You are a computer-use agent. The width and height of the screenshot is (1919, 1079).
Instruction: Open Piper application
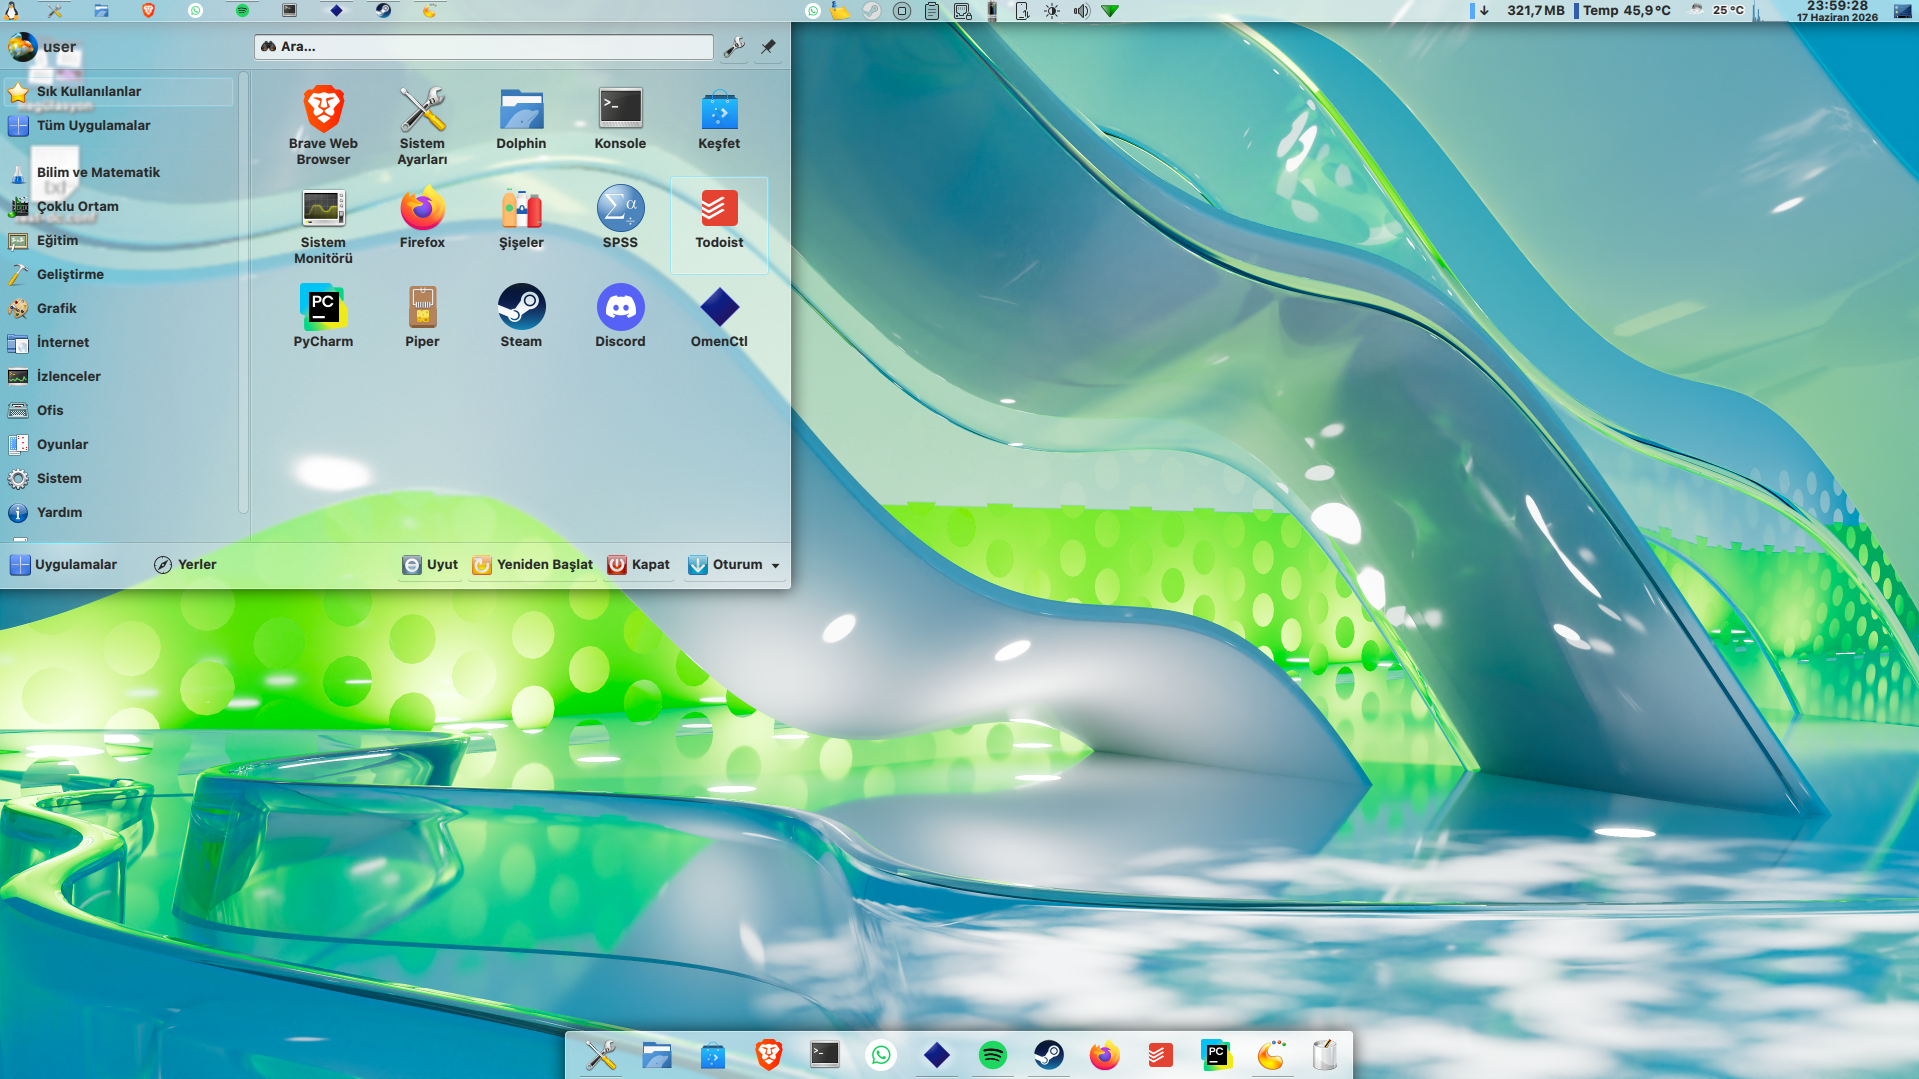pos(422,316)
